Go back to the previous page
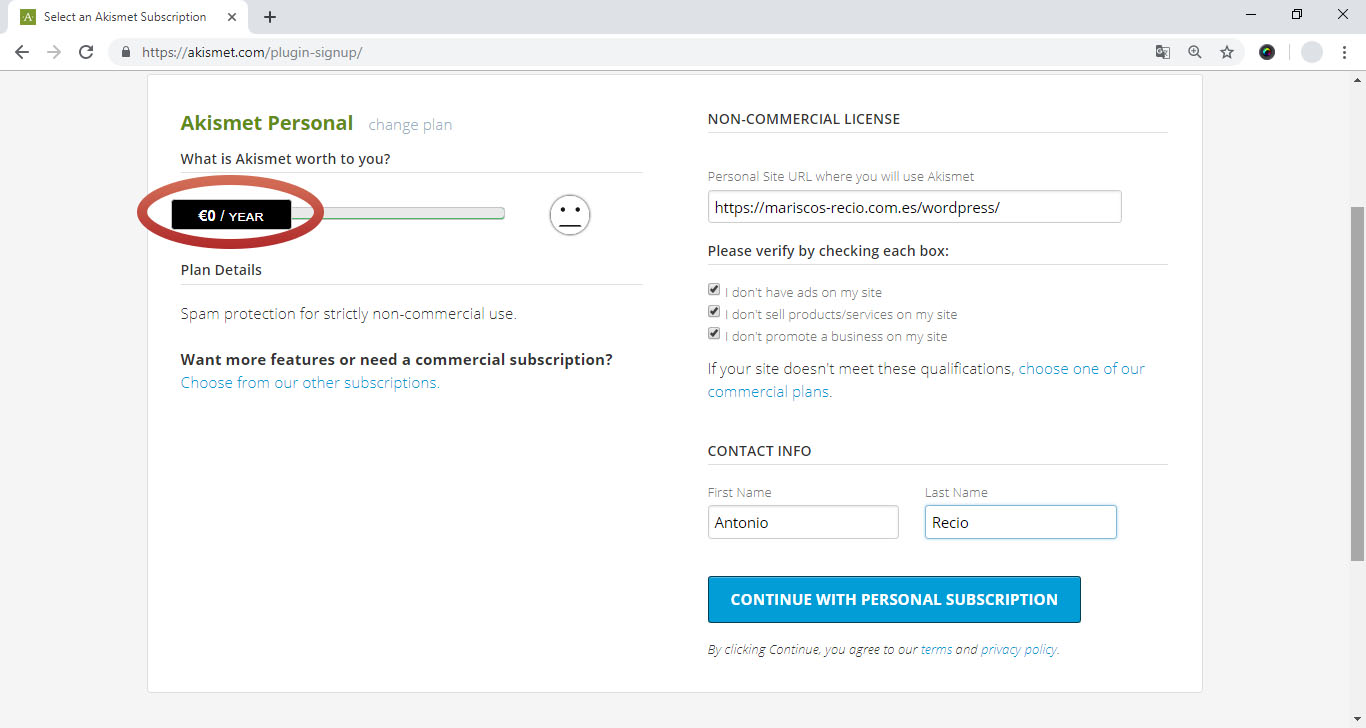 click(x=22, y=52)
